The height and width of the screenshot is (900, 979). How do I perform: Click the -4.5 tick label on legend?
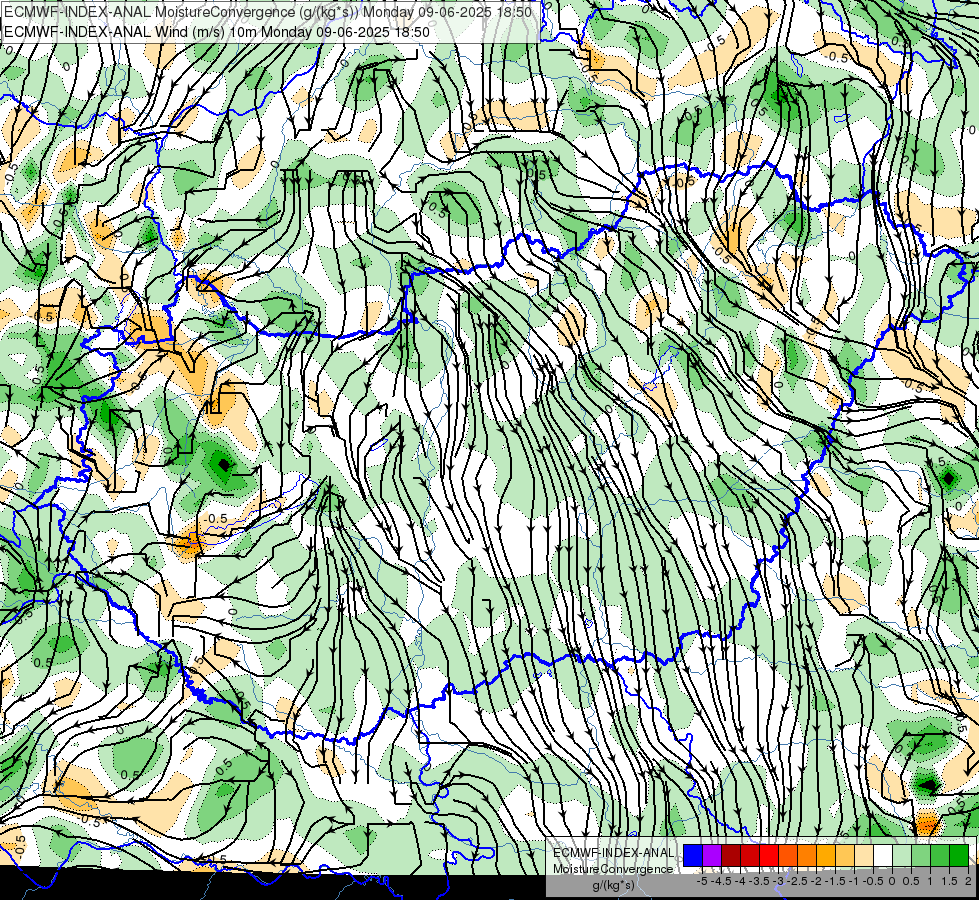pos(721,881)
